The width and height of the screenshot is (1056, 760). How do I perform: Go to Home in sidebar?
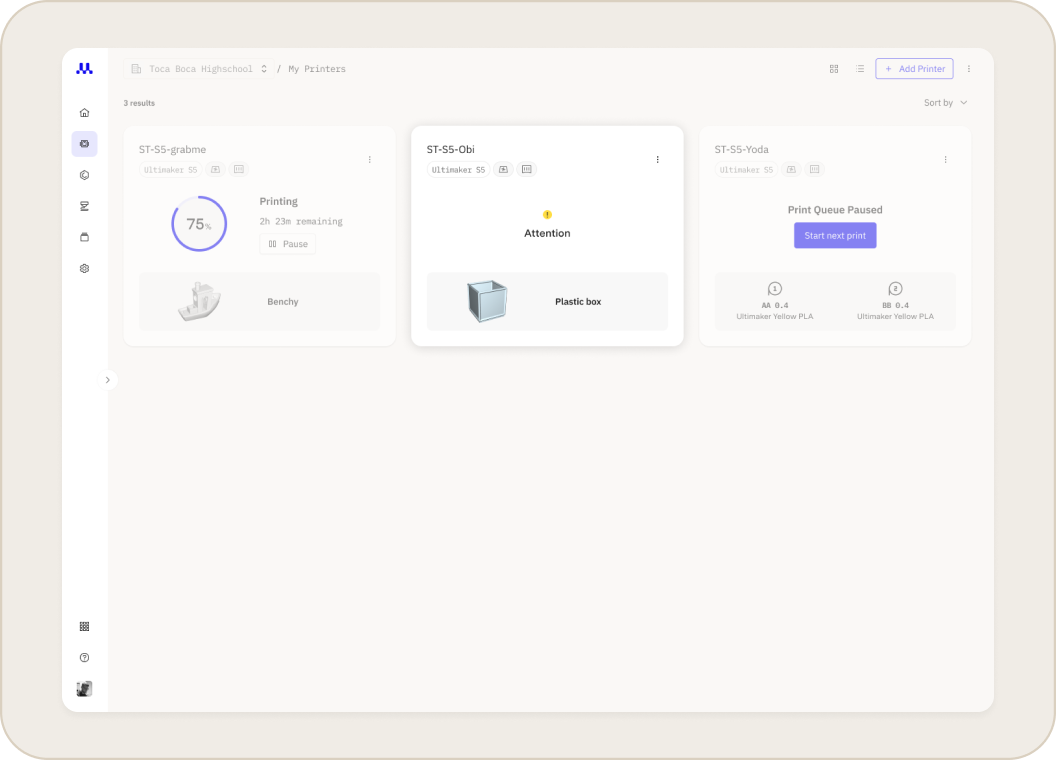coord(84,113)
